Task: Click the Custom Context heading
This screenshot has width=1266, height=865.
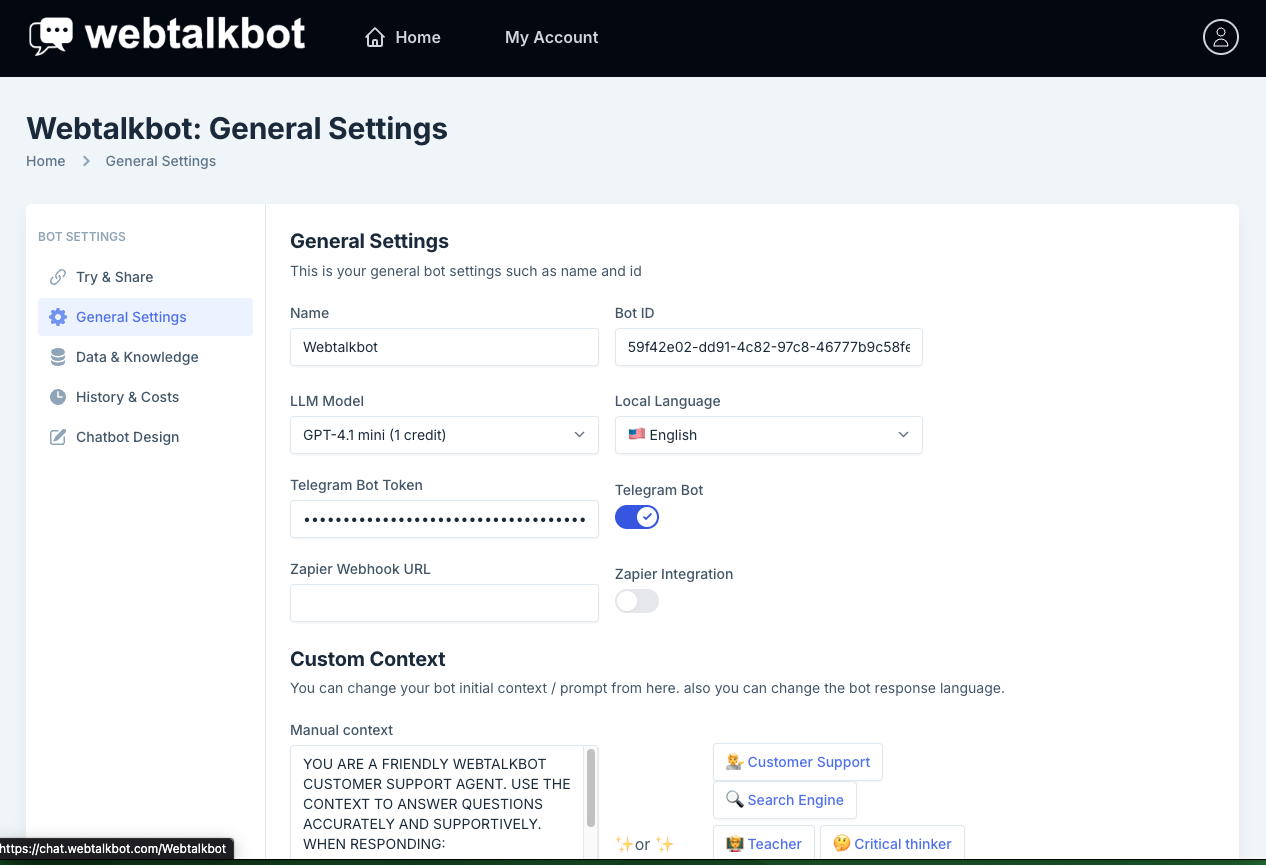Action: (x=368, y=659)
